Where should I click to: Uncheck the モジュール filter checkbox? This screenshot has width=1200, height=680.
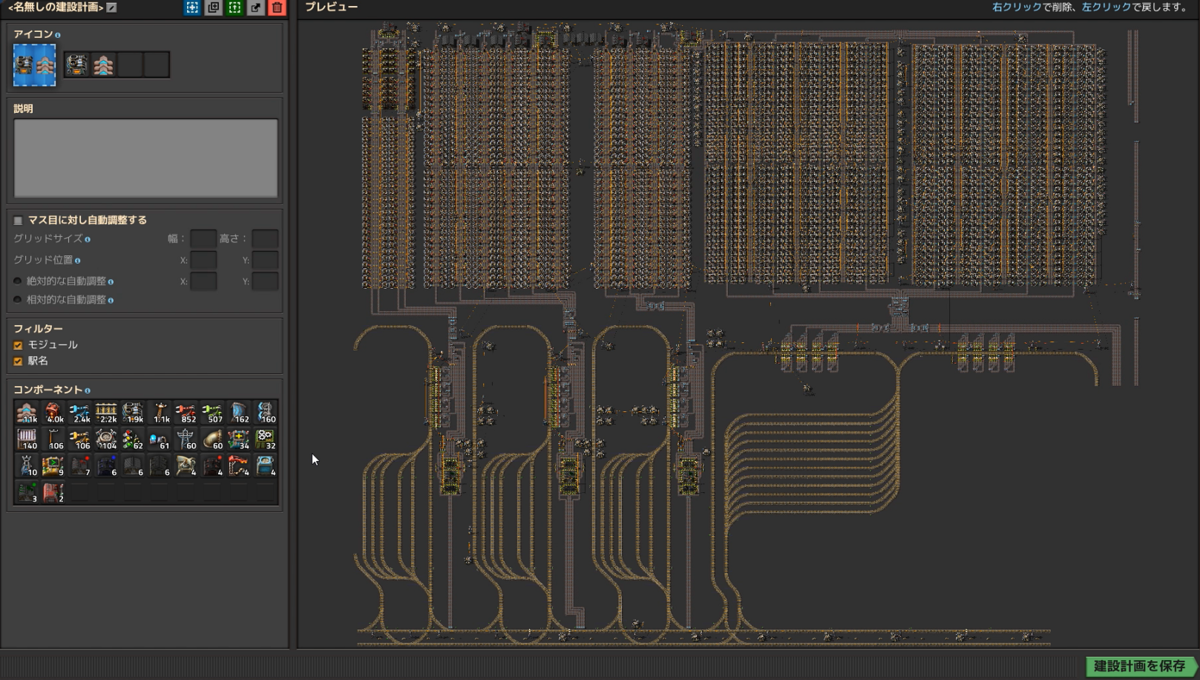coord(18,345)
